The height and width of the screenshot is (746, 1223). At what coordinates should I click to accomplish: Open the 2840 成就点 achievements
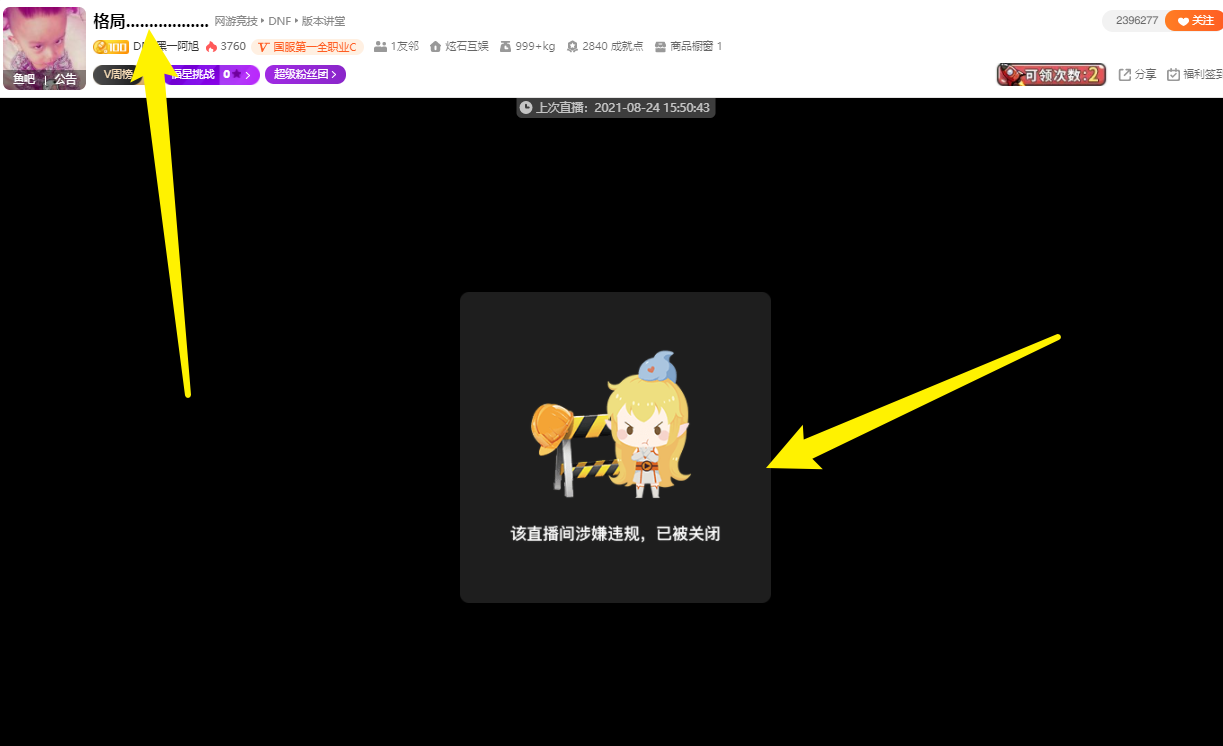coord(605,47)
